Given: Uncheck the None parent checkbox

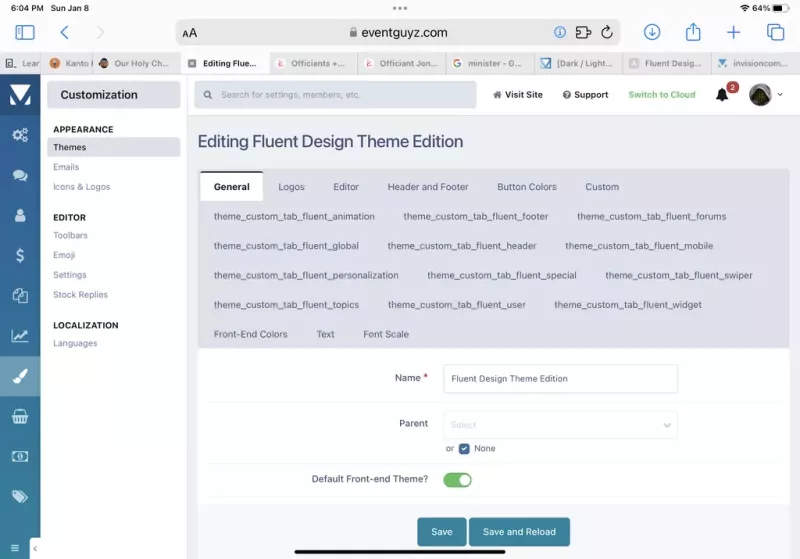Looking at the screenshot, I should (x=464, y=449).
